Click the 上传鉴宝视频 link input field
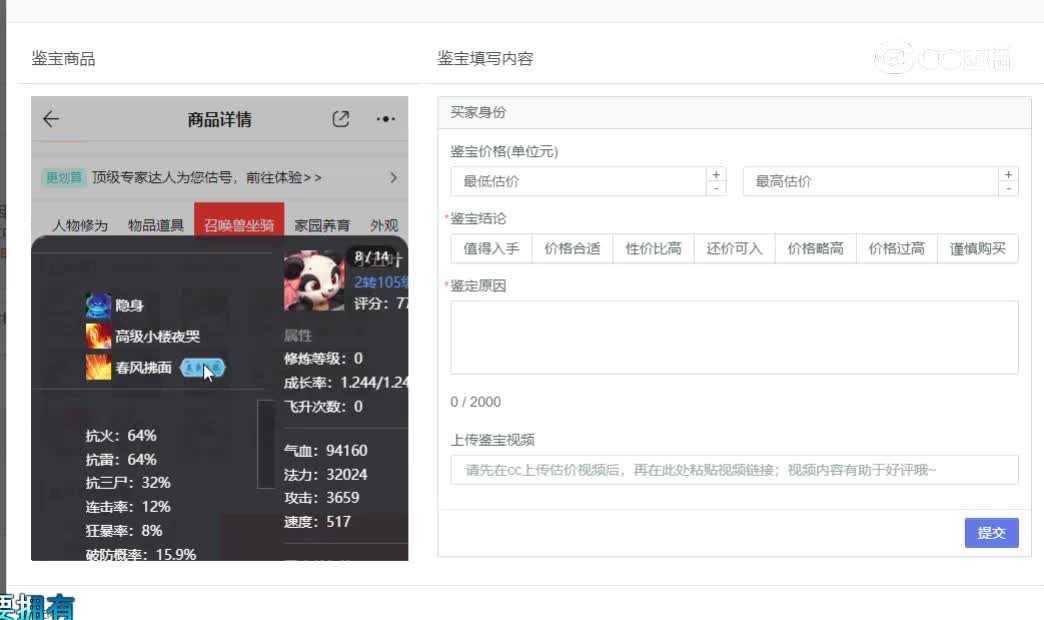This screenshot has width=1044, height=620. coord(735,470)
